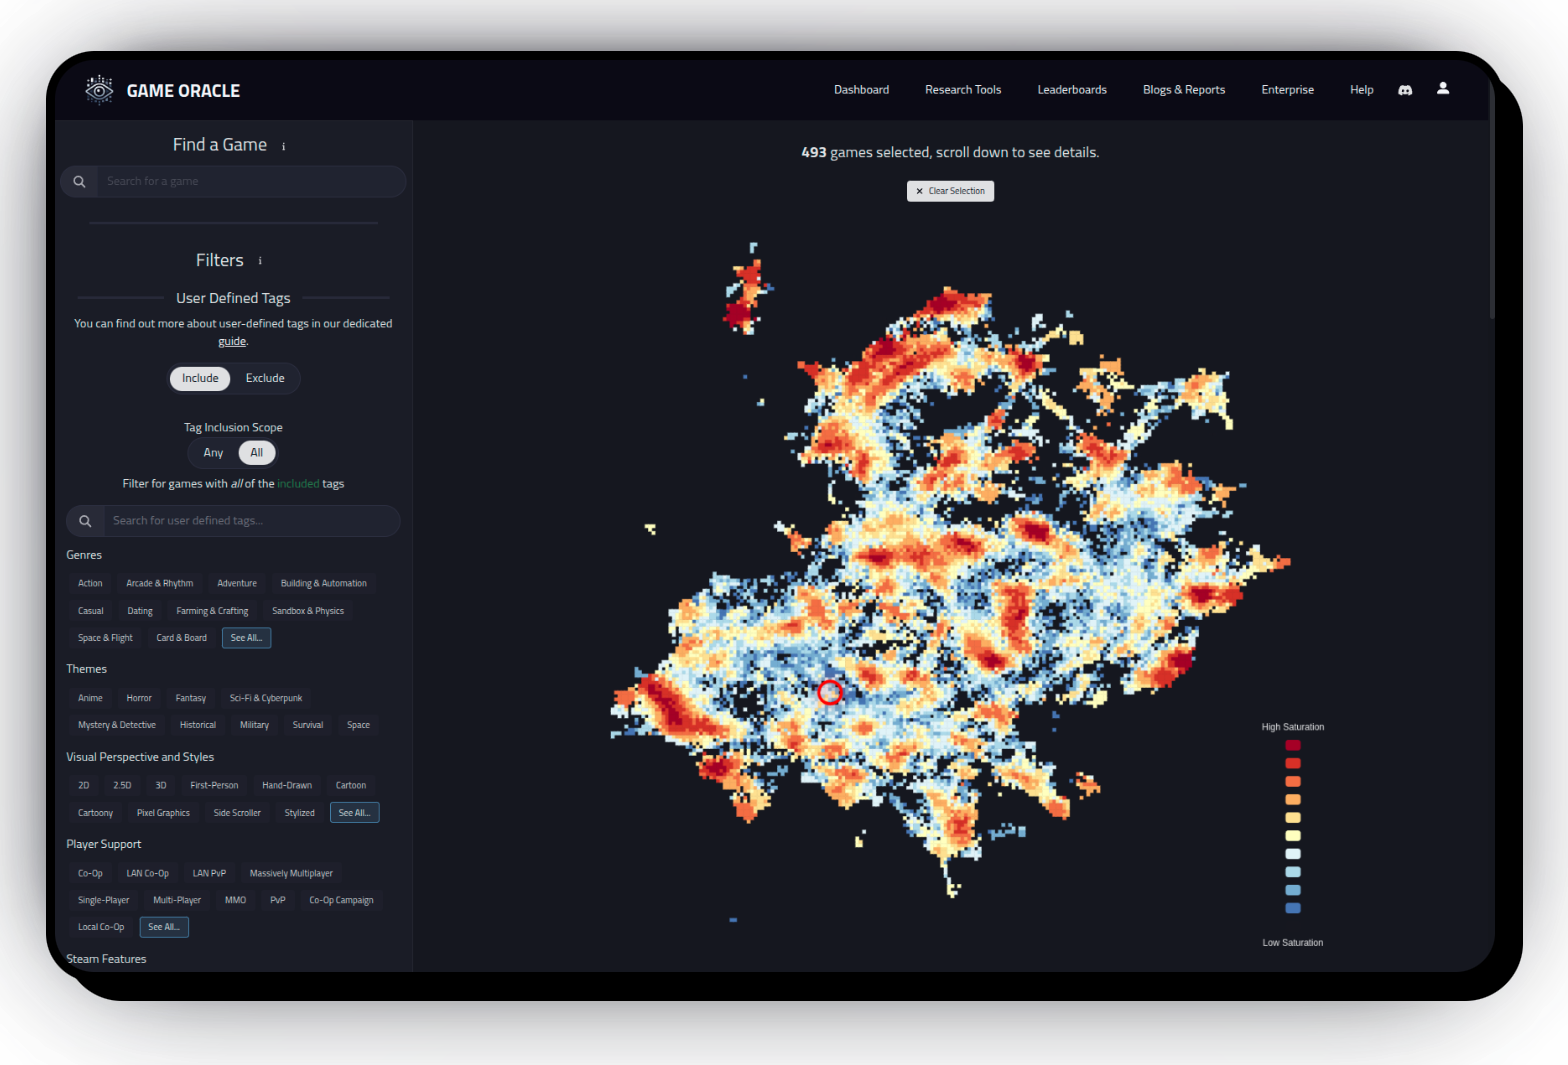Open the Discord icon link
The image size is (1568, 1065).
(1405, 90)
